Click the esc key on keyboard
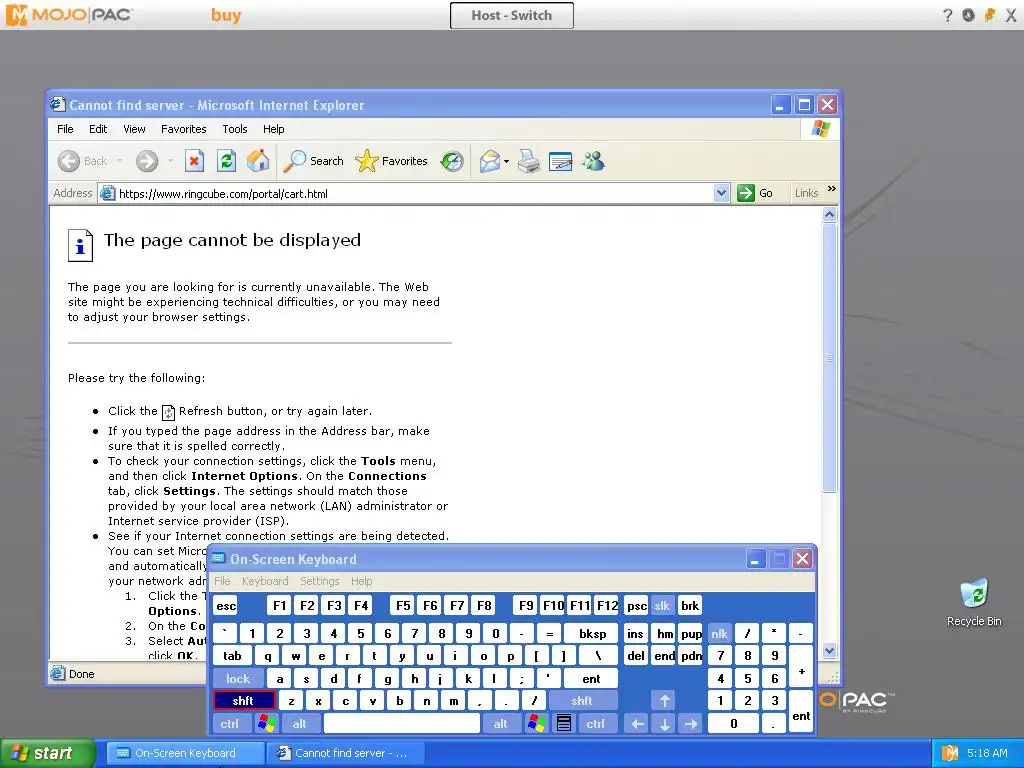The height and width of the screenshot is (768, 1024). click(226, 605)
